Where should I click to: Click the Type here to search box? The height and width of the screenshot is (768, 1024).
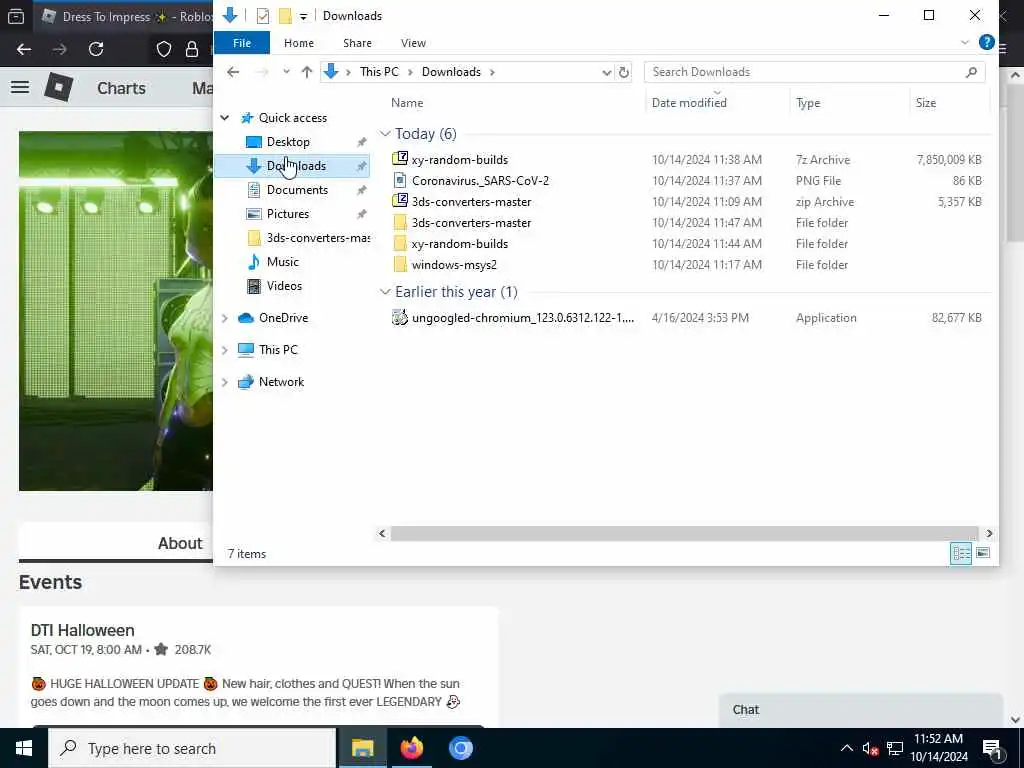[192, 748]
